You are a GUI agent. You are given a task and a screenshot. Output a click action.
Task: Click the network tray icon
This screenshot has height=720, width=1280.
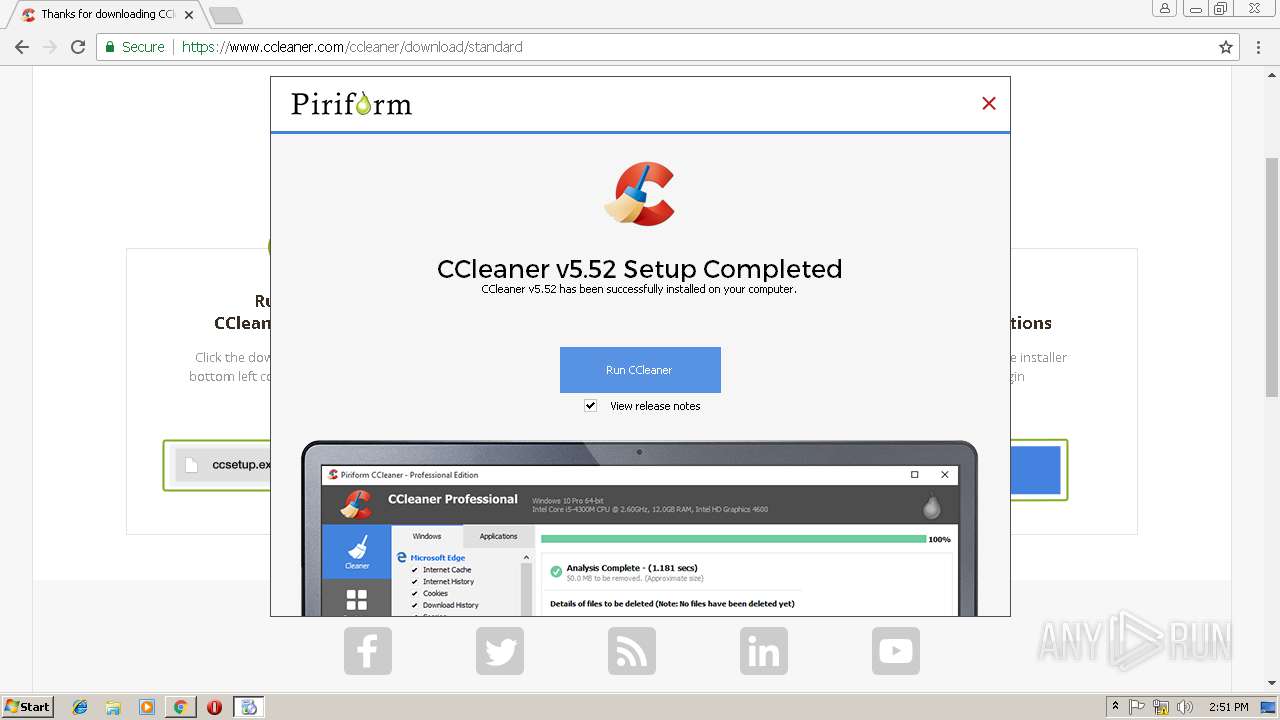1161,707
